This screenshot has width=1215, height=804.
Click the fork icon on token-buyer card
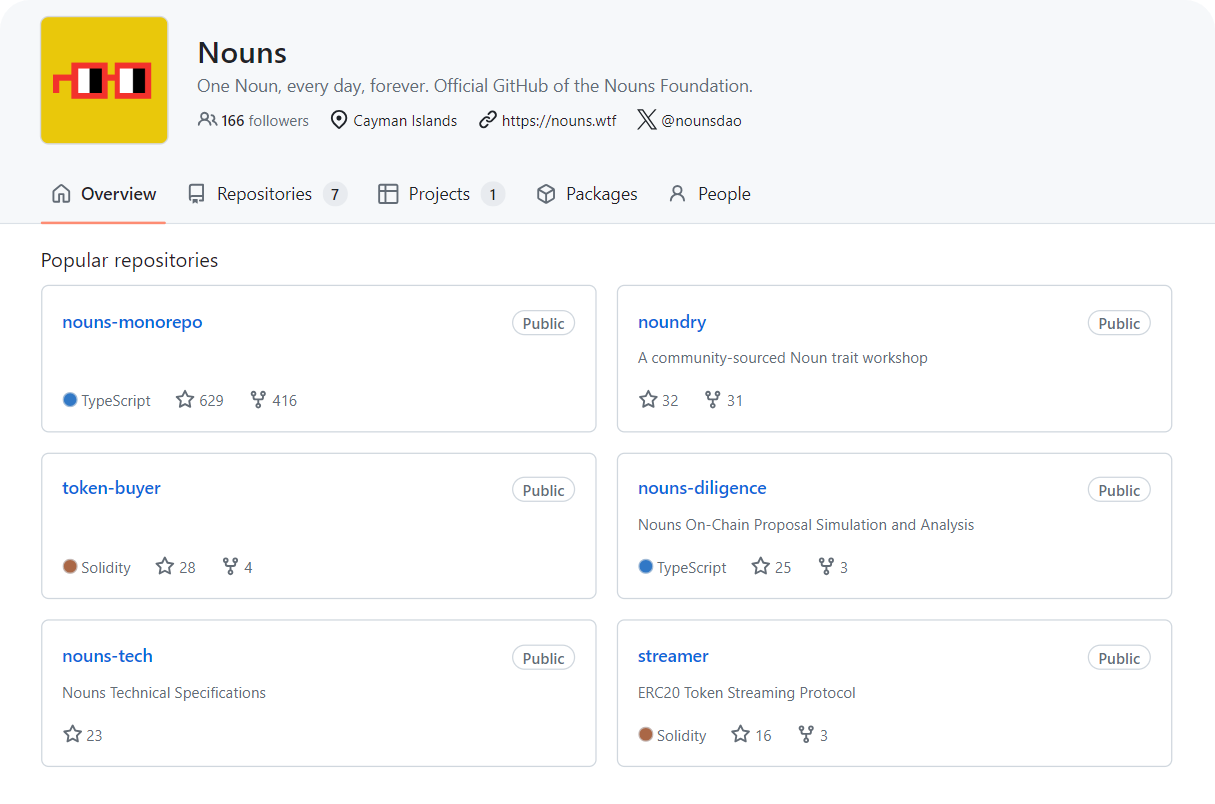230,567
